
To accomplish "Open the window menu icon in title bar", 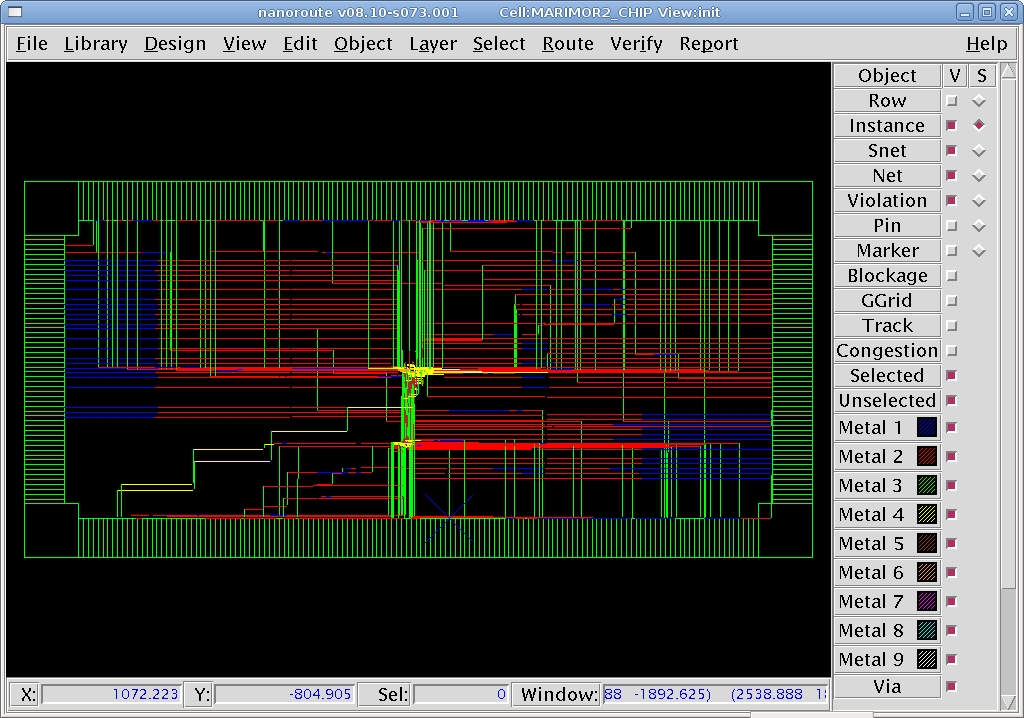I will pyautogui.click(x=14, y=12).
